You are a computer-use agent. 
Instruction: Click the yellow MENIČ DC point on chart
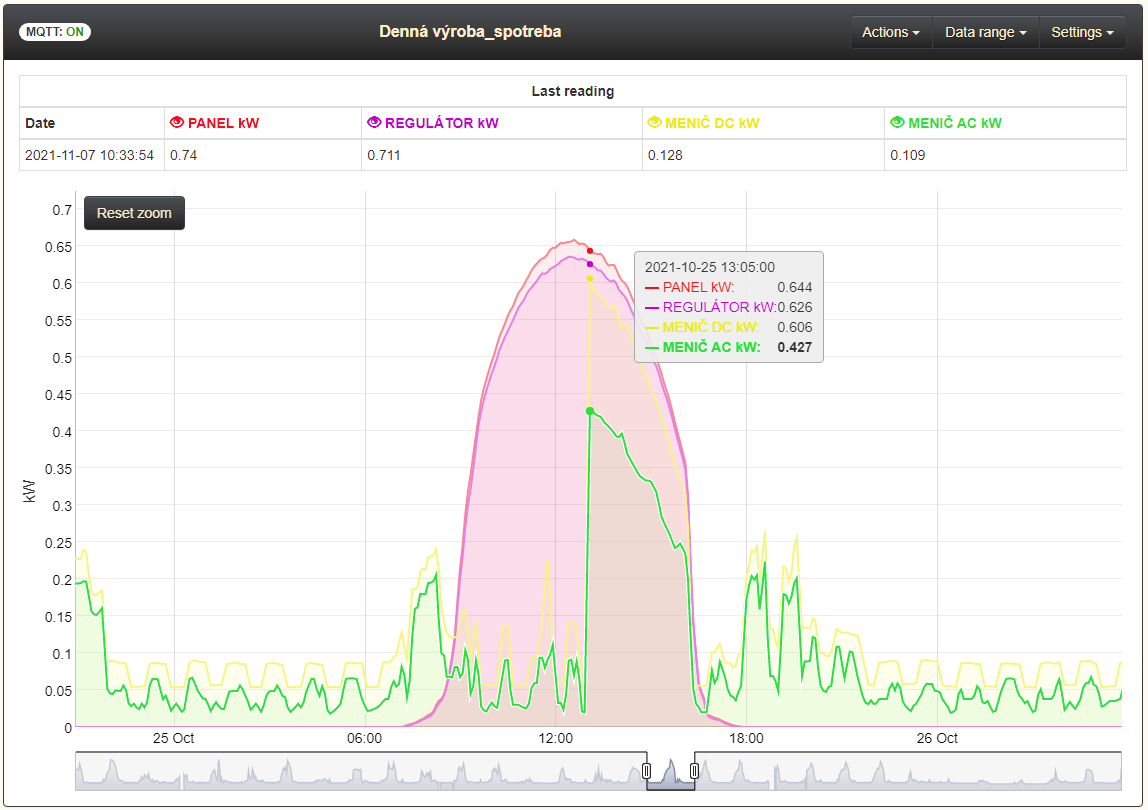tap(590, 279)
